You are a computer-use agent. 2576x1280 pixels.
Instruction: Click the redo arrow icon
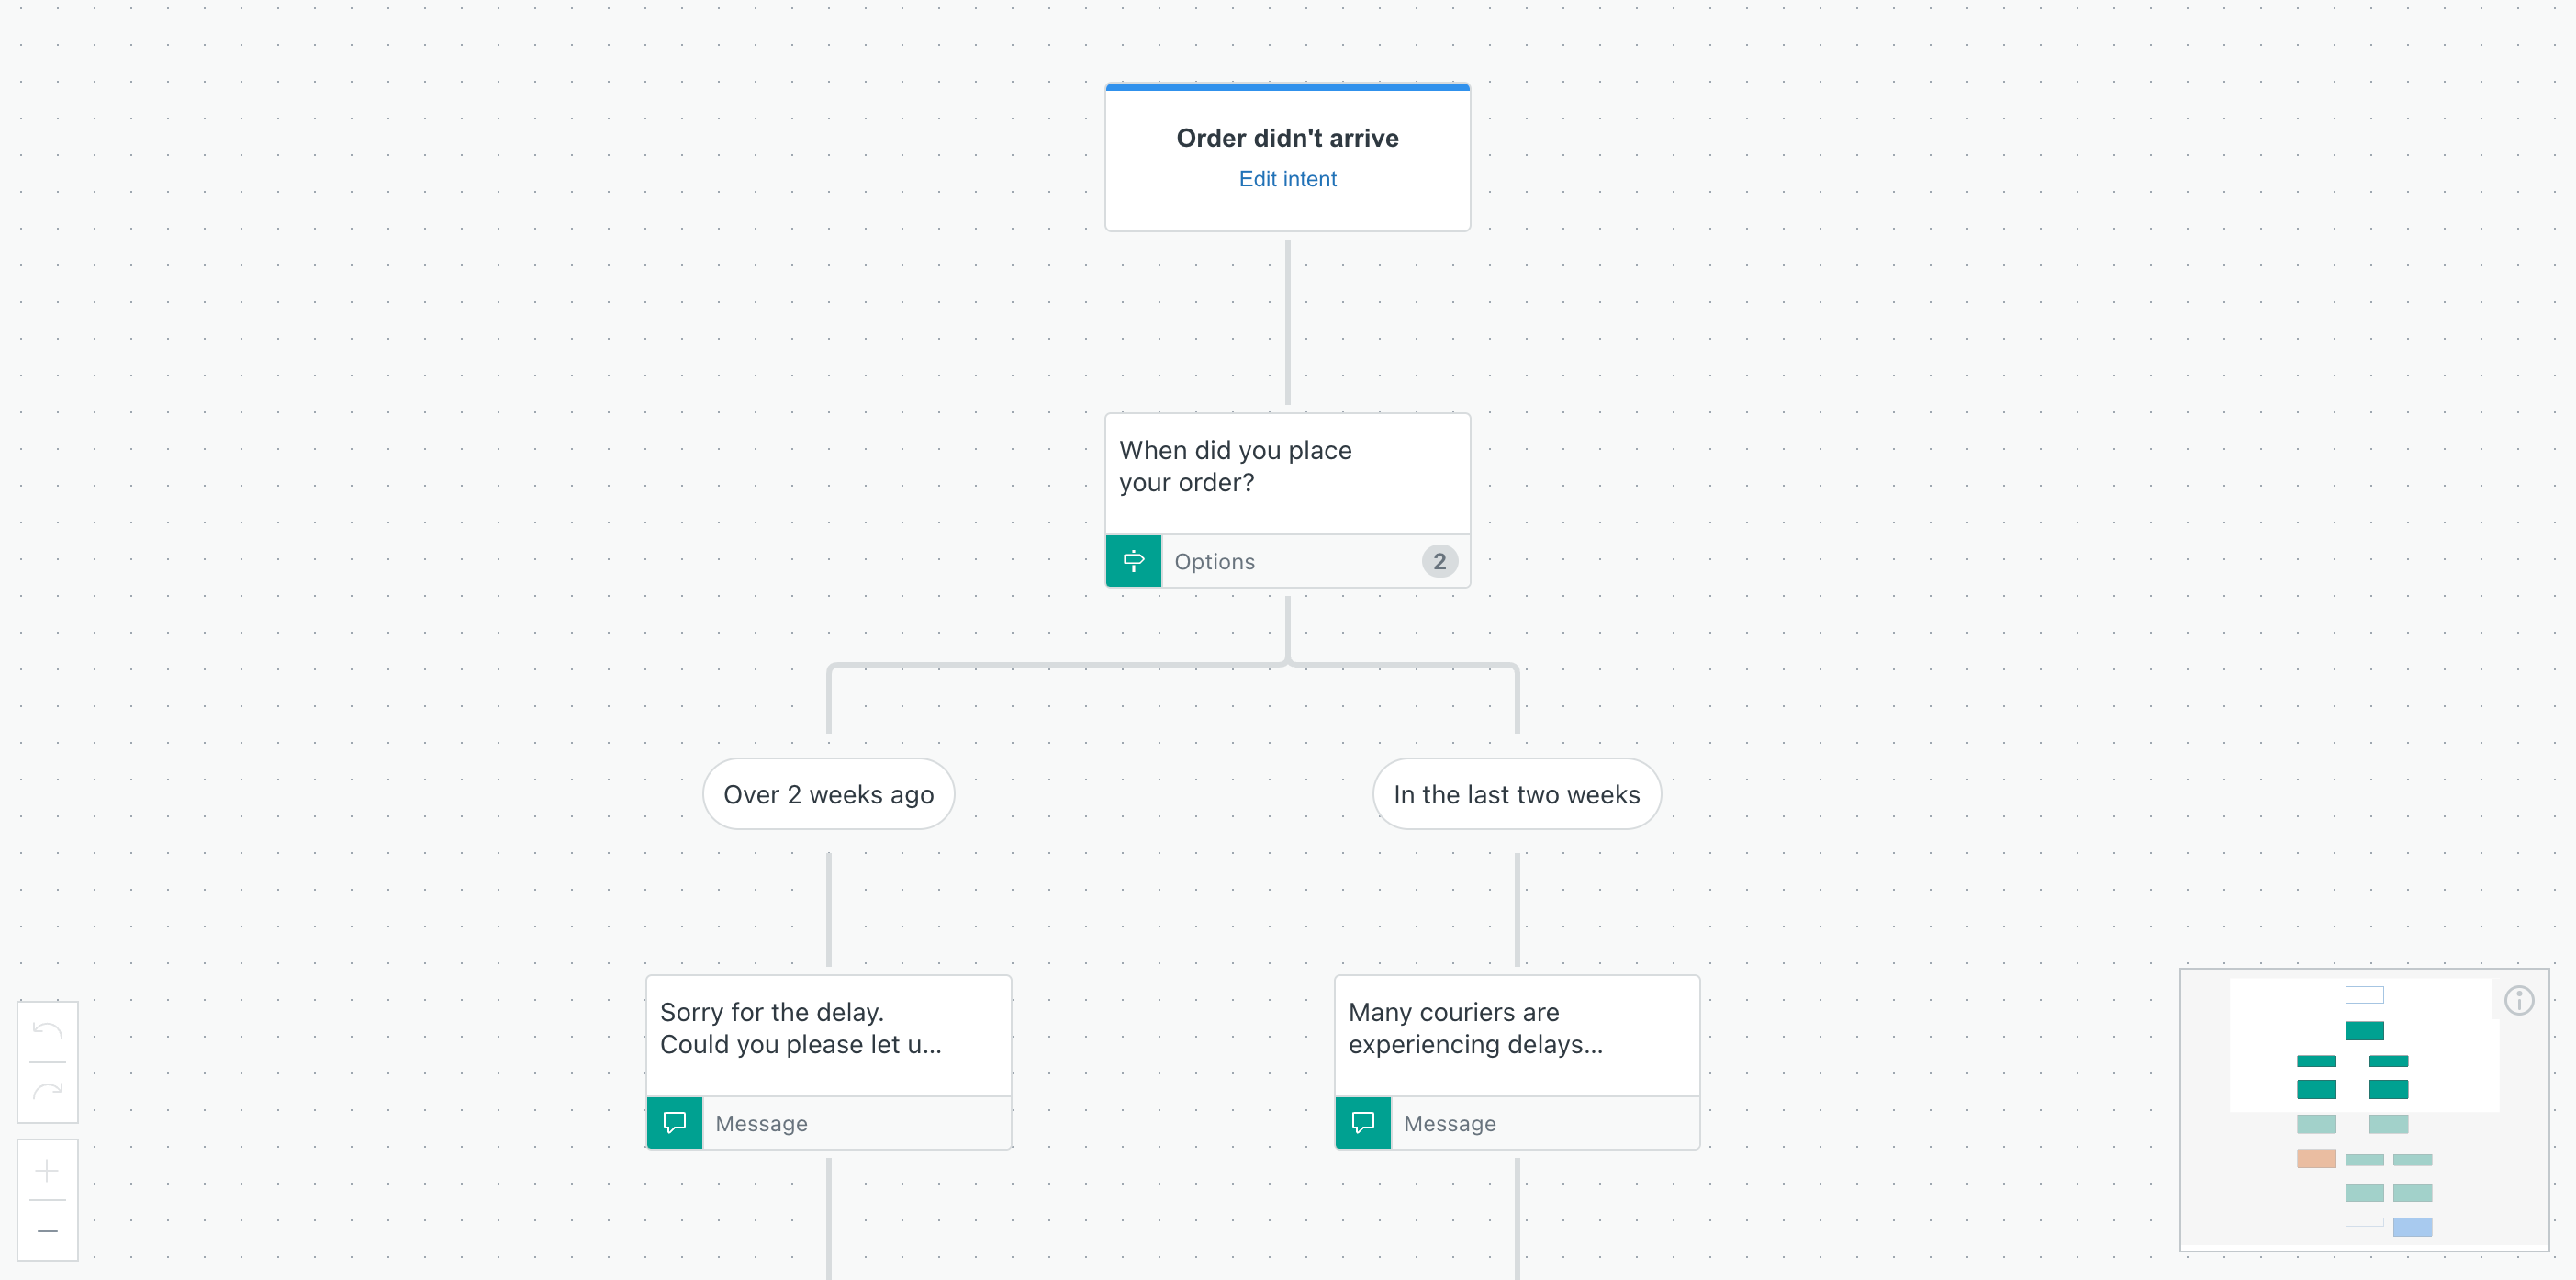[x=47, y=1091]
